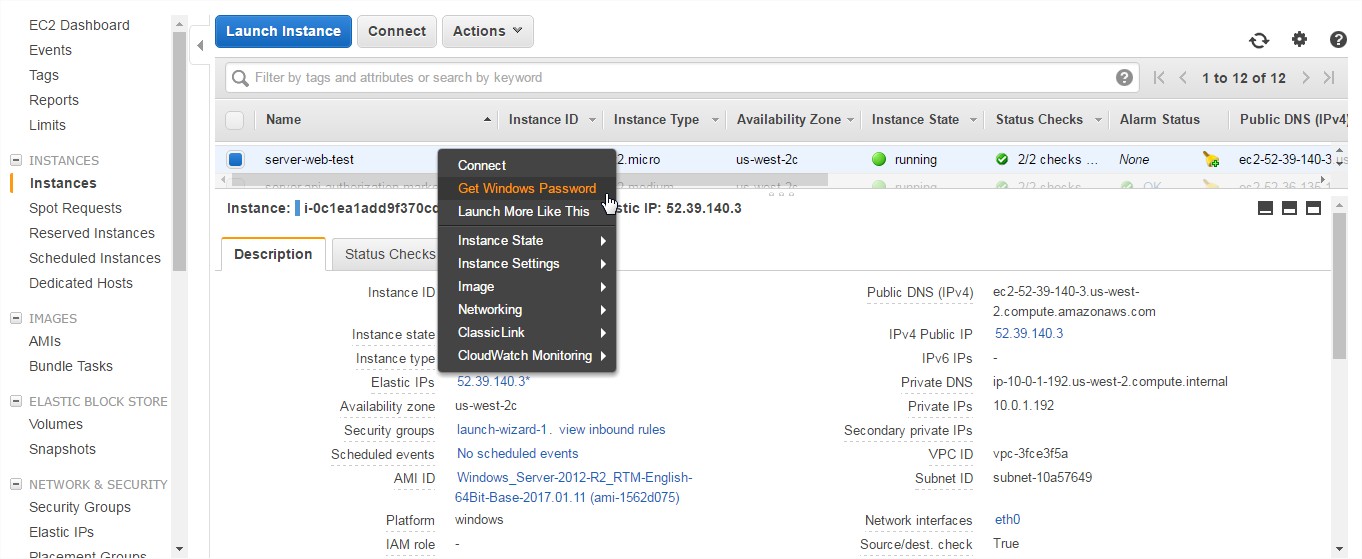Open Spot Requests in the sidebar

(75, 208)
